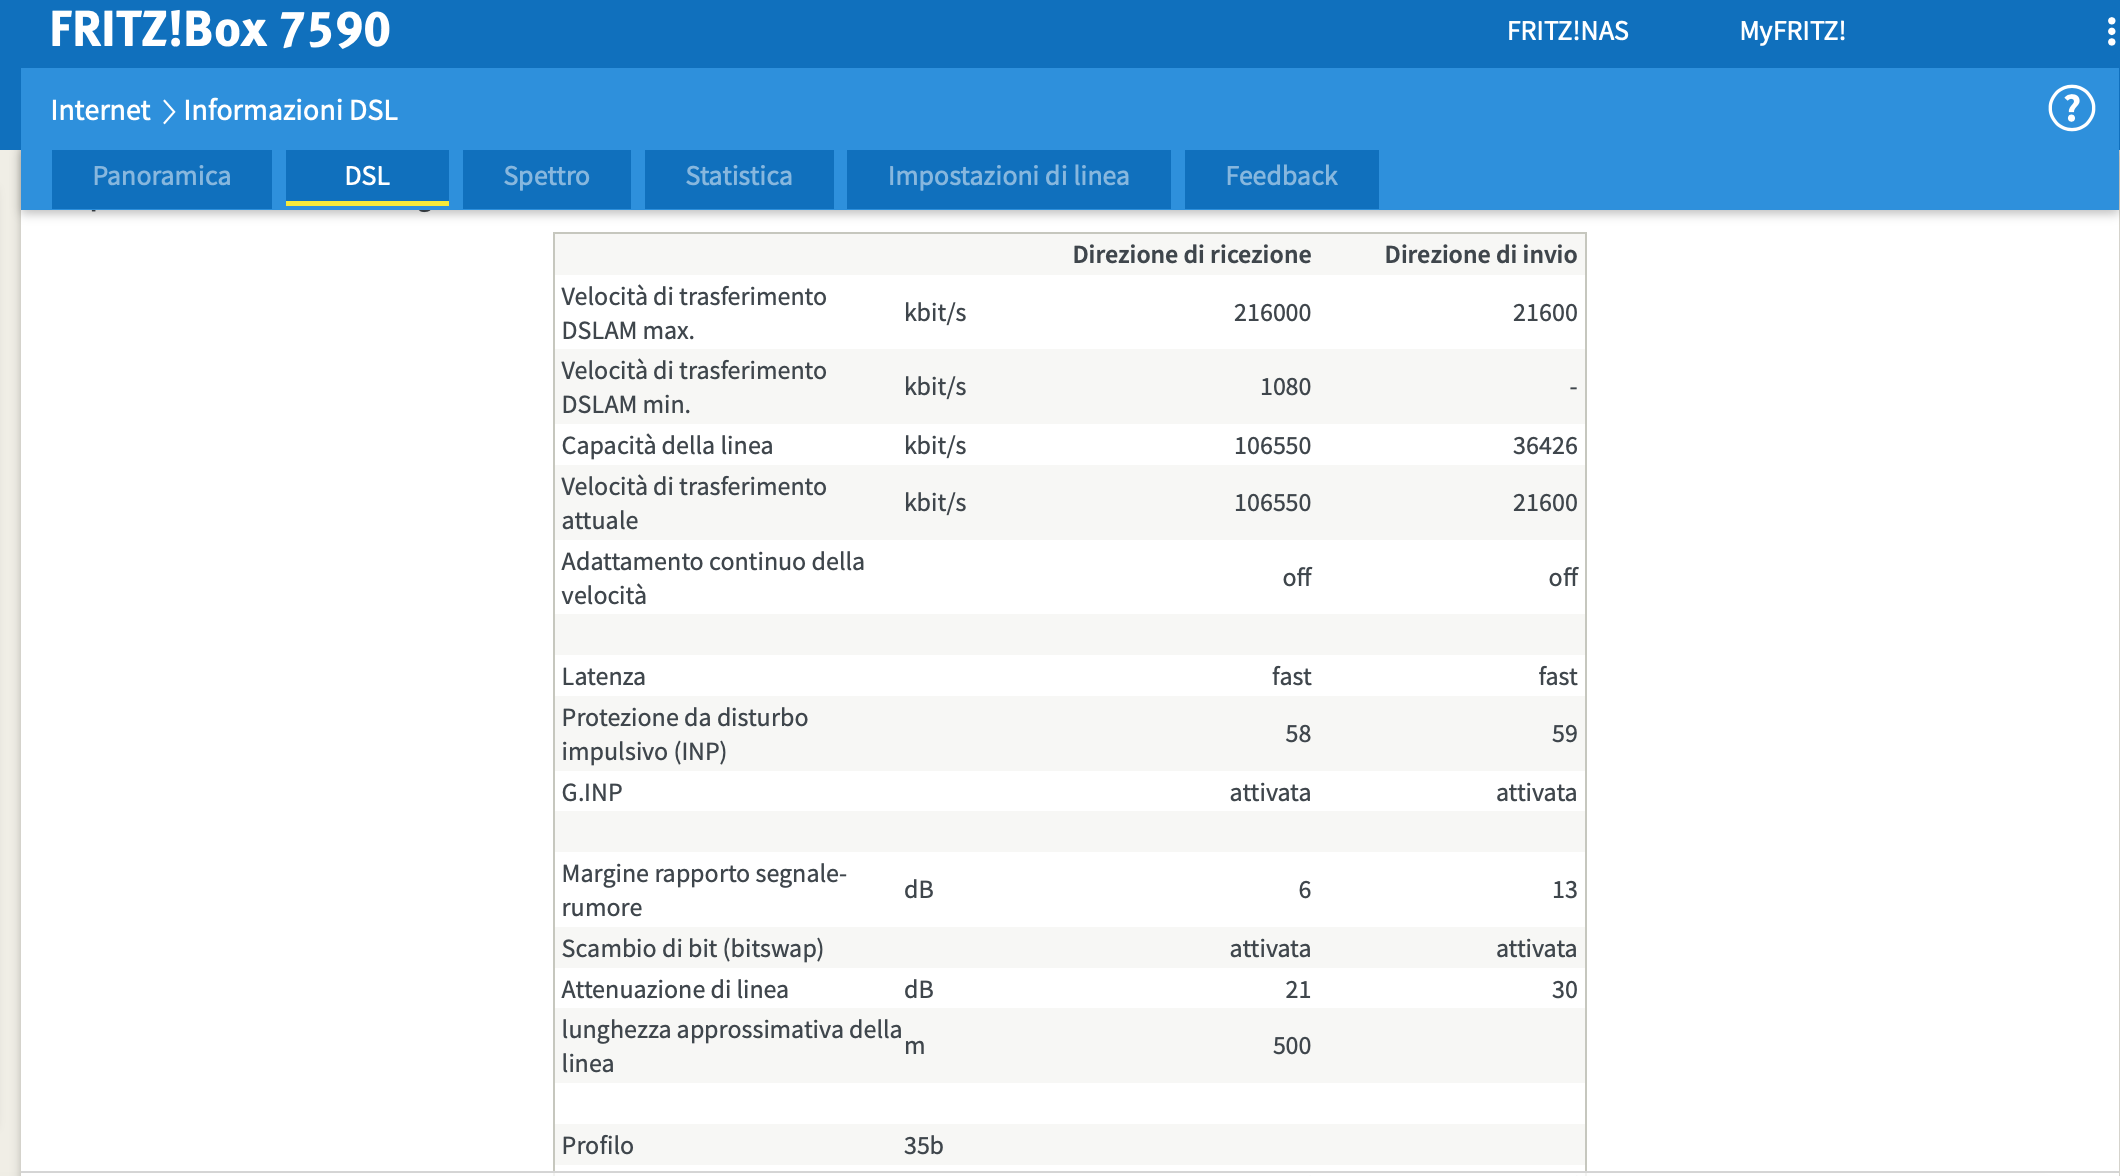Screen dimensions: 2120x1176
Task: Open the help question mark icon
Action: click(x=2071, y=108)
